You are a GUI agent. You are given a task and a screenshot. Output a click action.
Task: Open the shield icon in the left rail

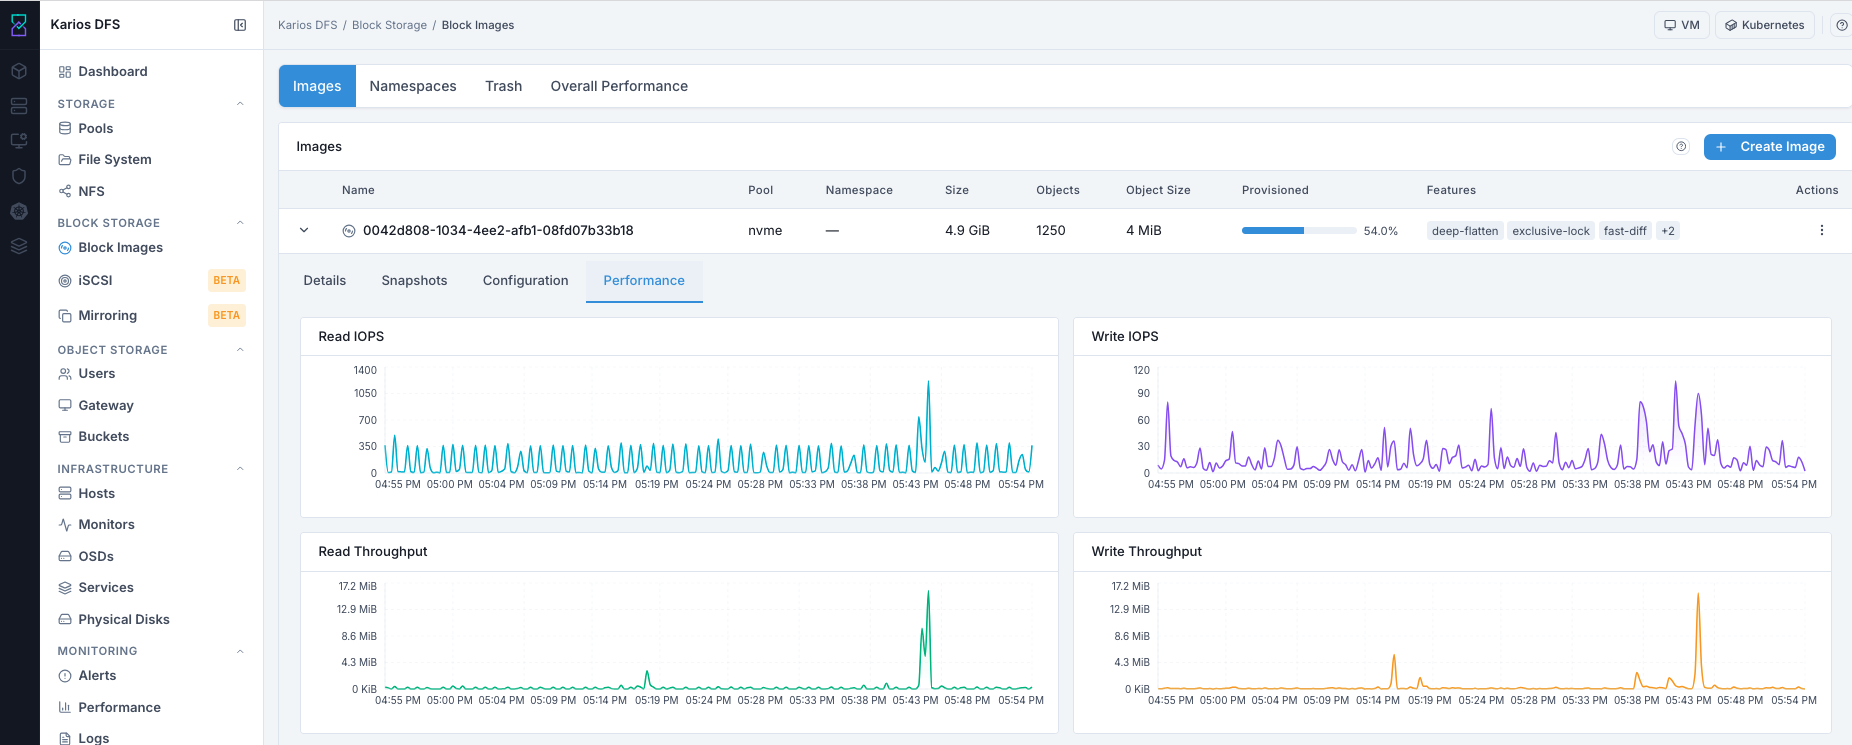tap(19, 176)
